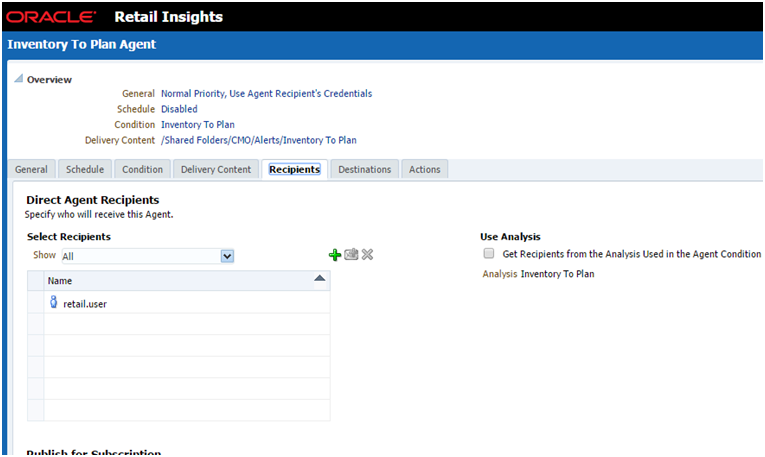Select the retail.user recipient row
The width and height of the screenshot is (765, 457).
[x=187, y=302]
